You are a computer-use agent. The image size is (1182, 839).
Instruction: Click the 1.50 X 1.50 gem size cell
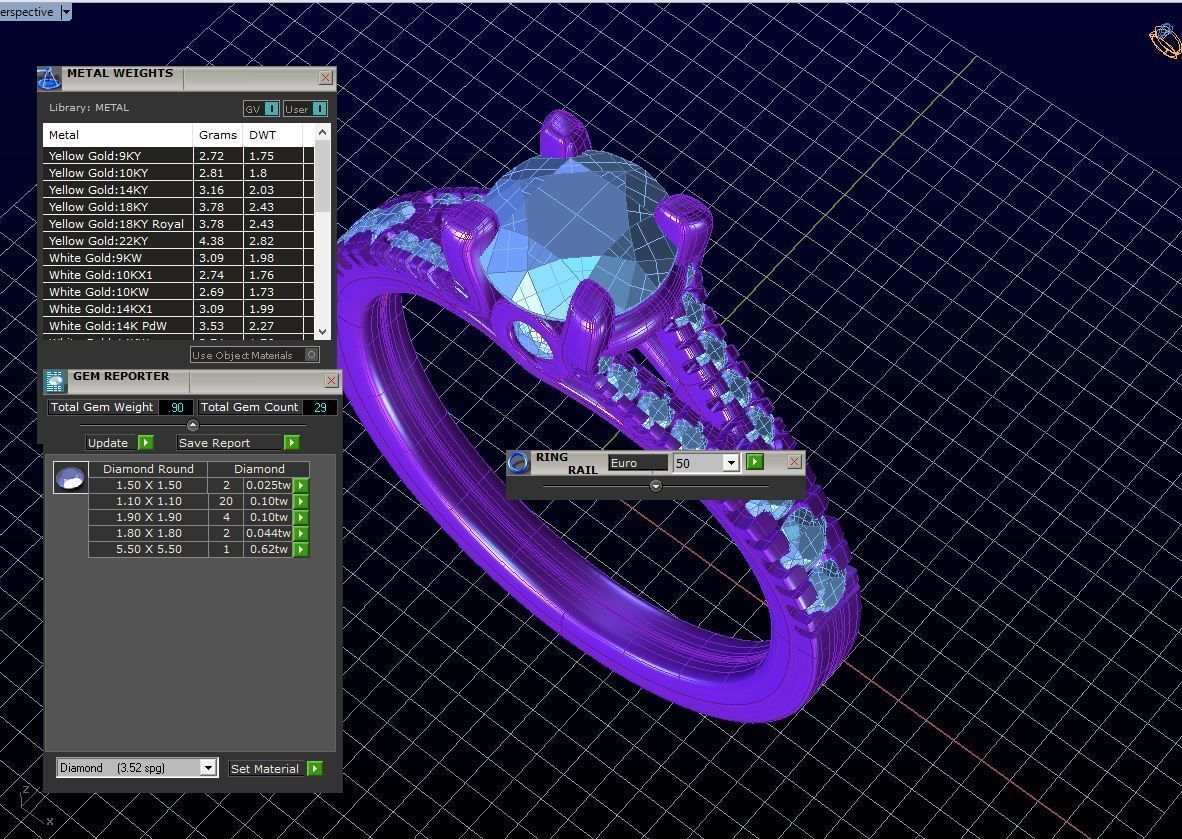click(149, 485)
